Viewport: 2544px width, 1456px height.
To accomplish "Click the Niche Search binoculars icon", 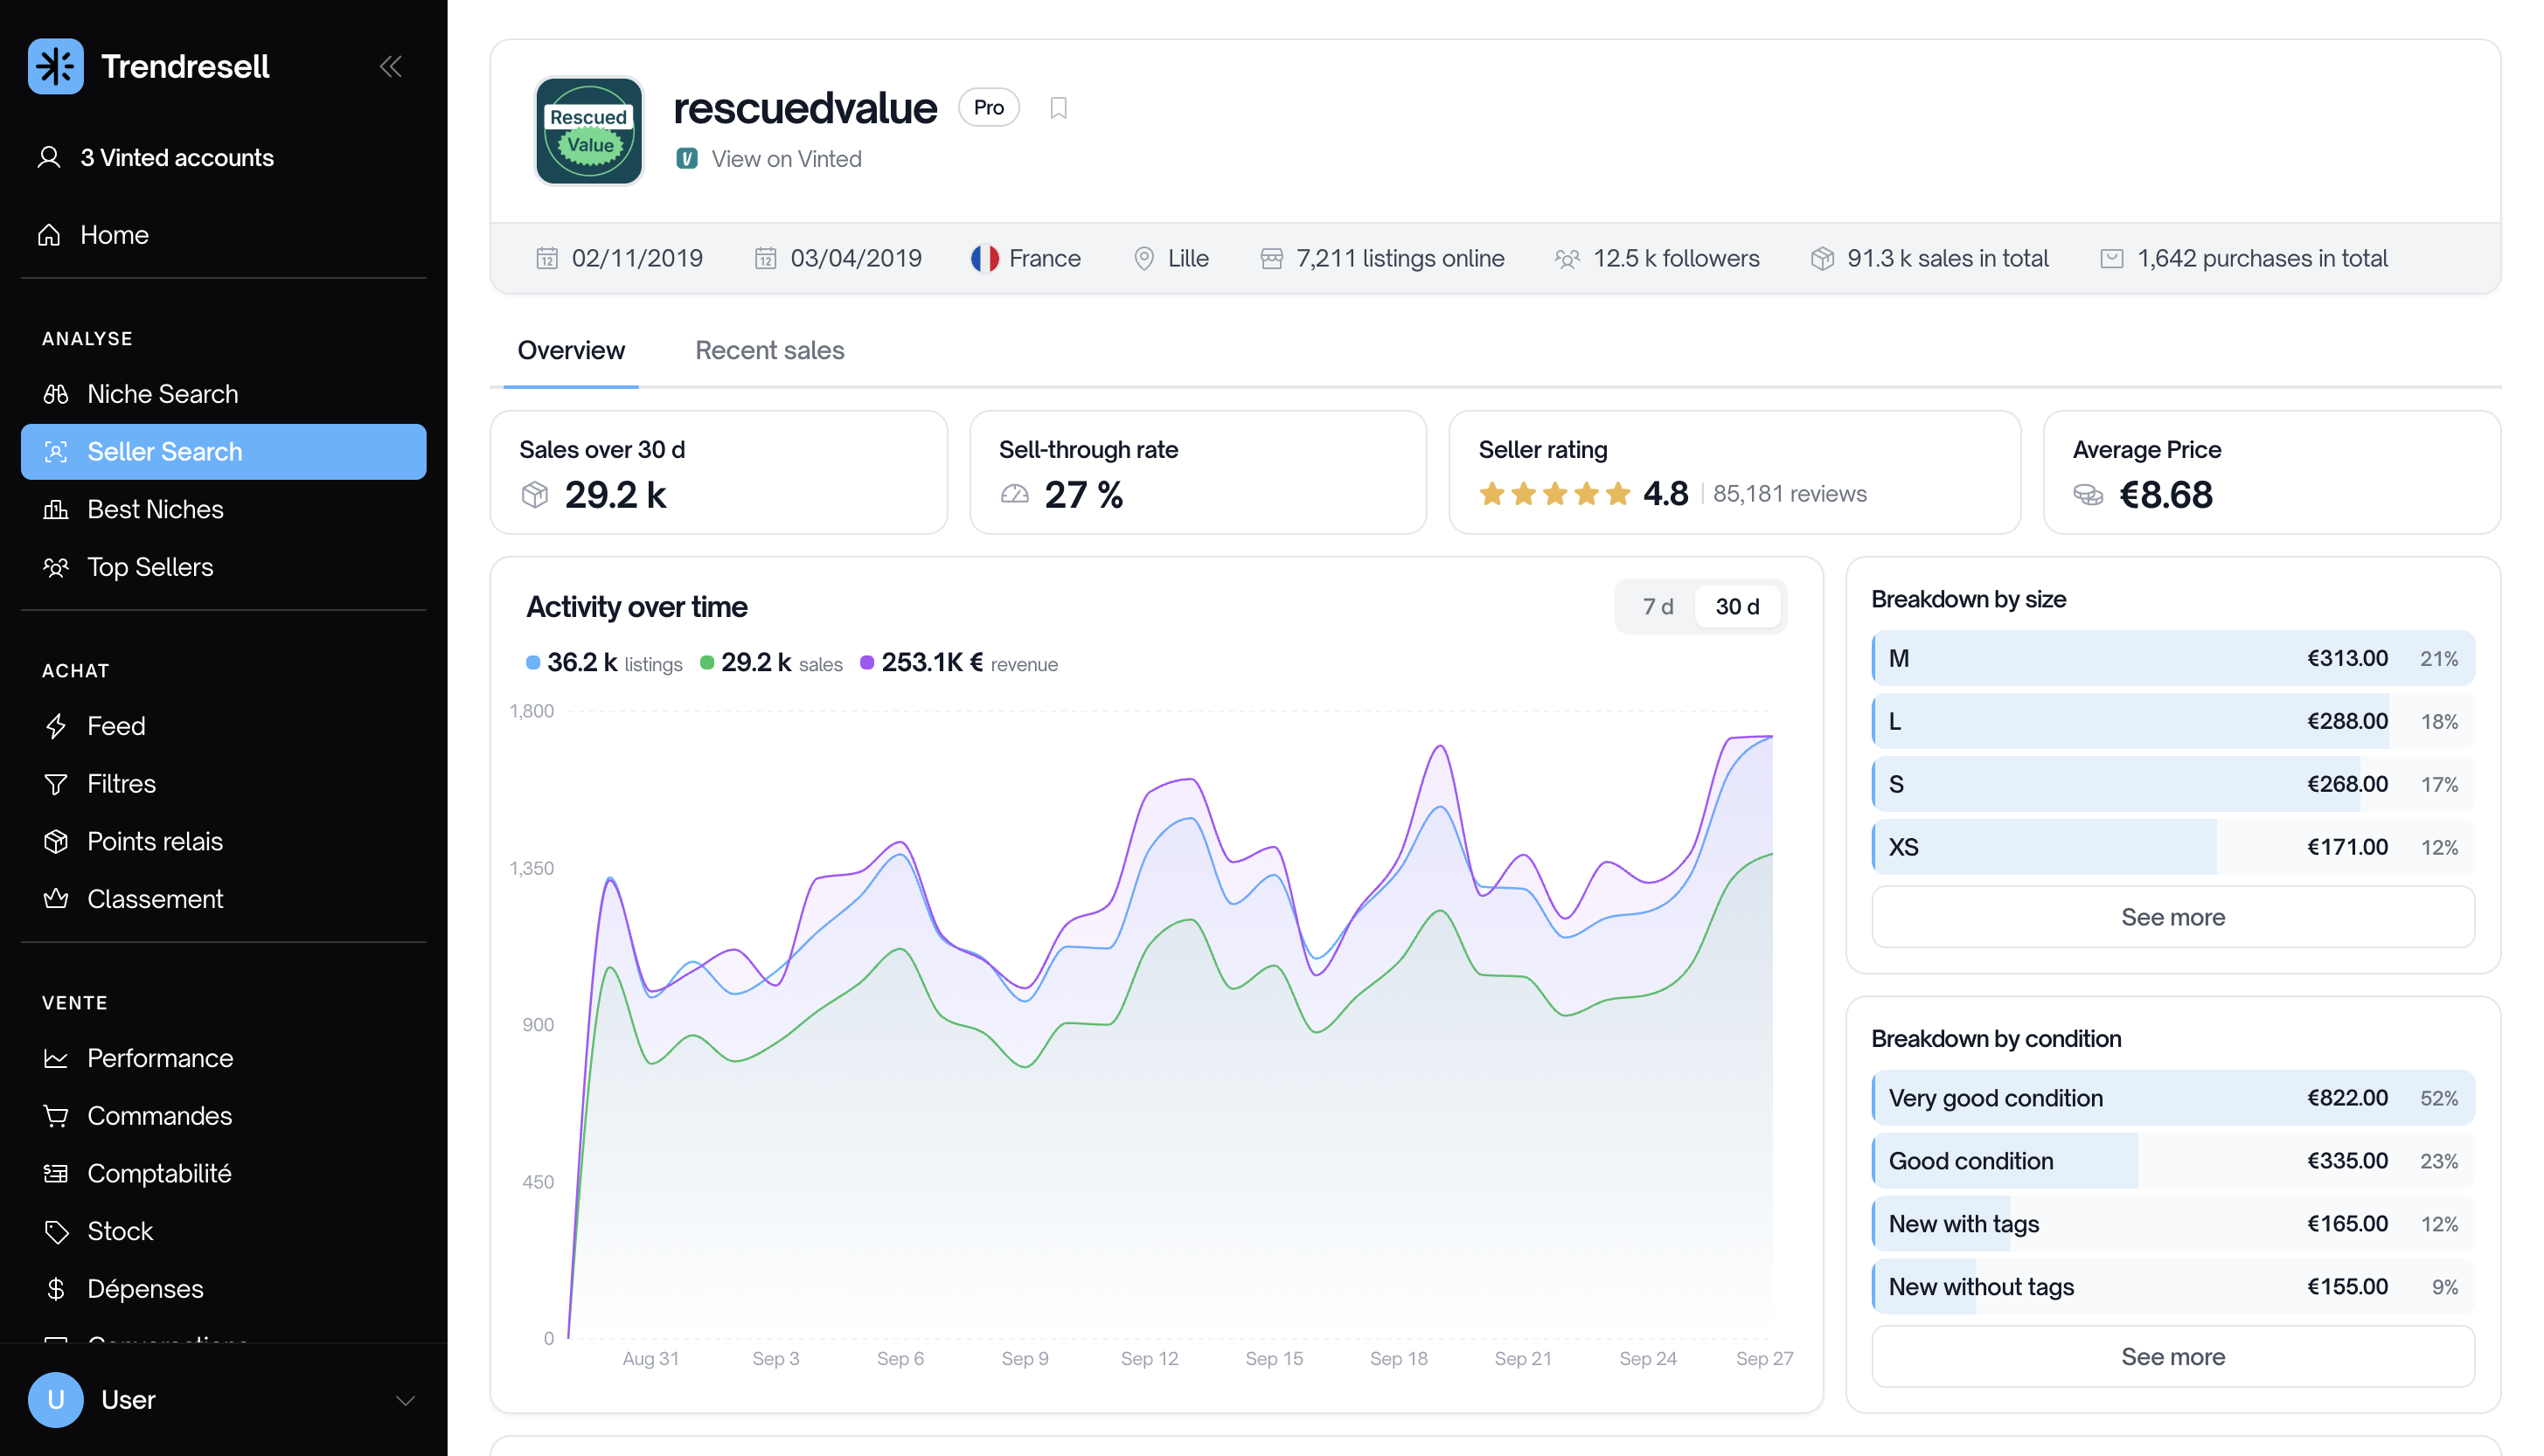I will click(56, 394).
